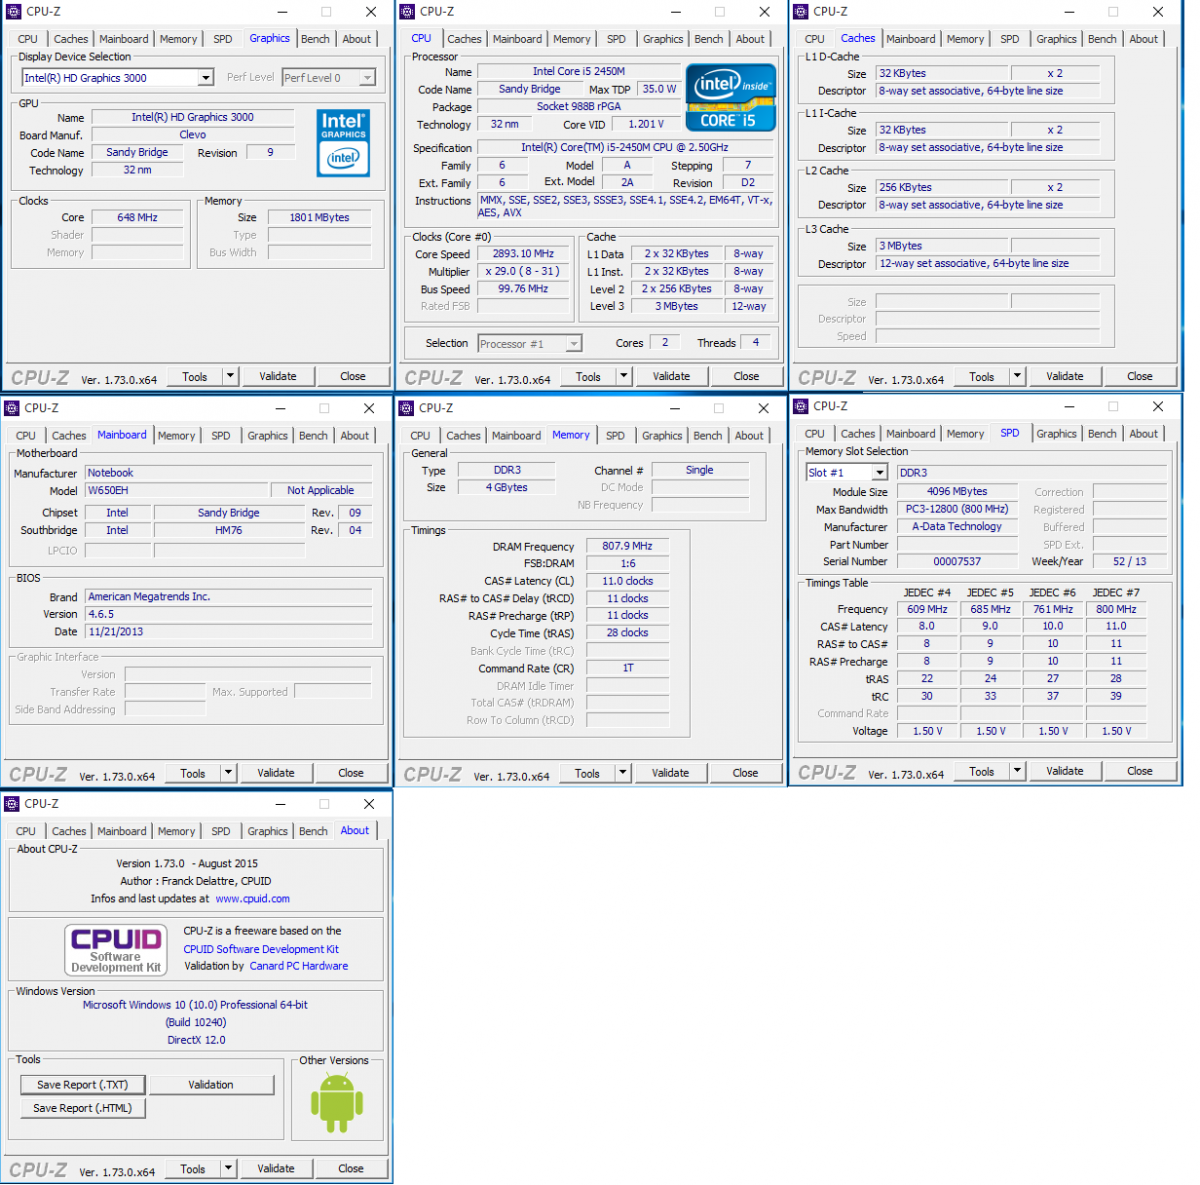Screen dimensions: 1200x1185
Task: Click Tools button in Mainboard window
Action: [193, 773]
